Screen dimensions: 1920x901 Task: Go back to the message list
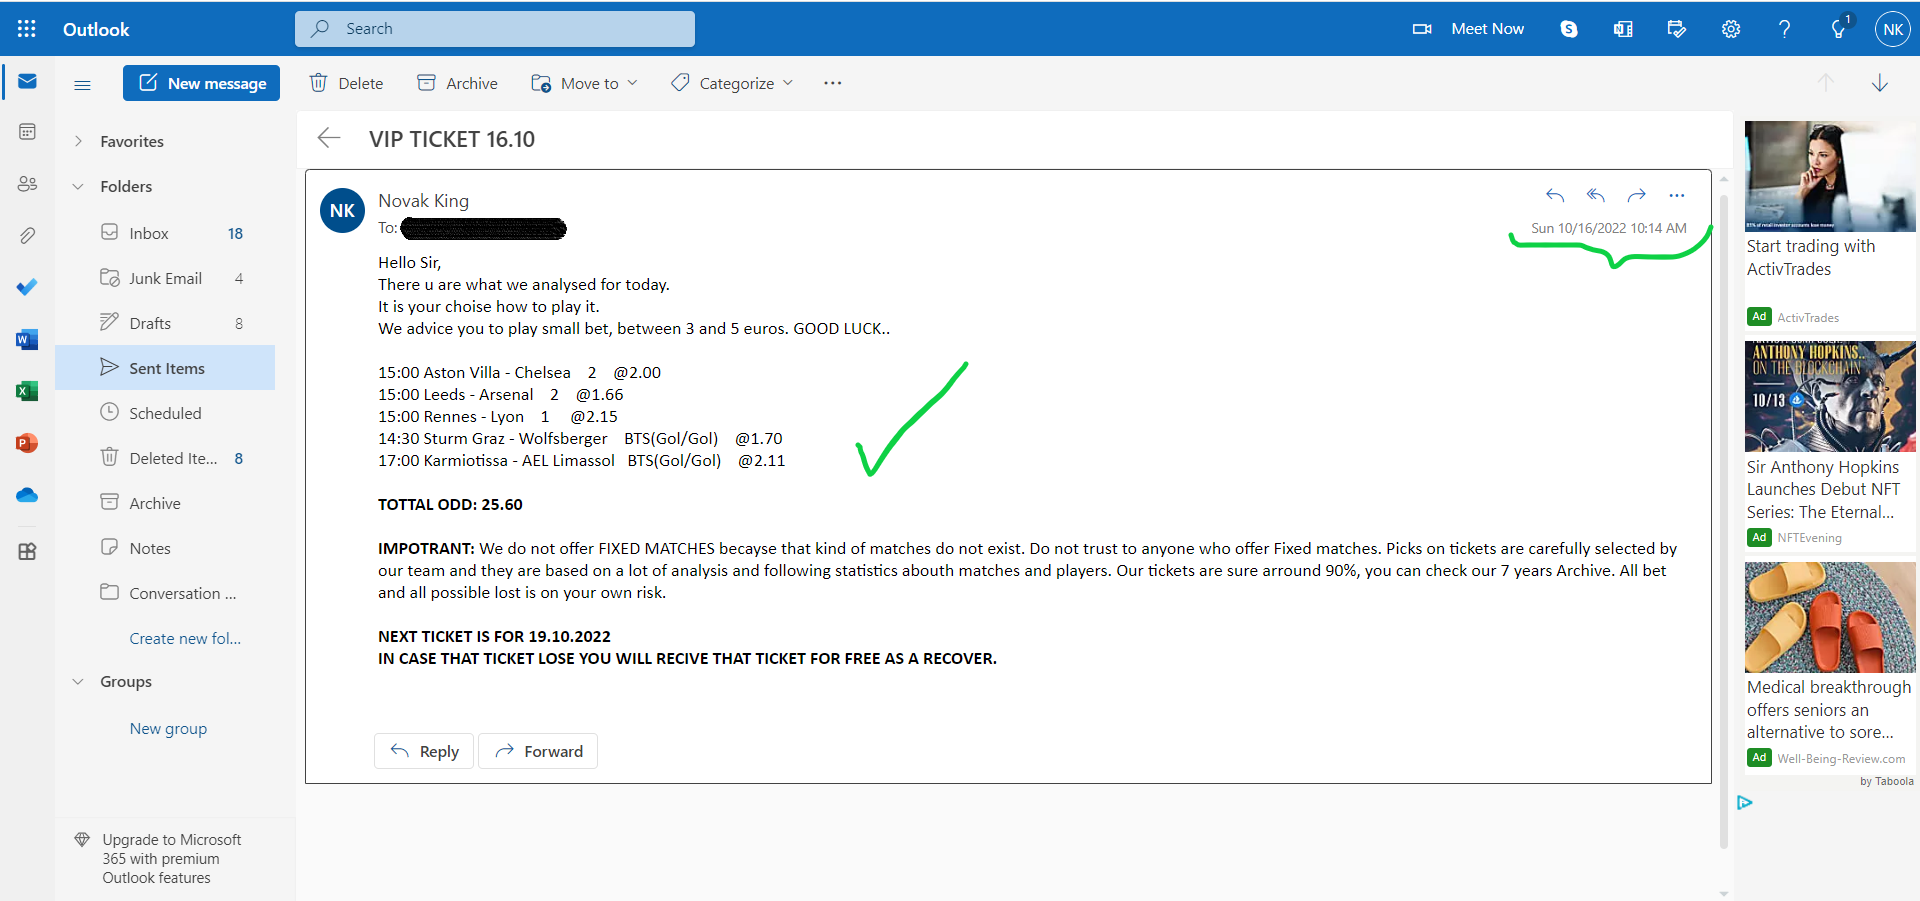(329, 138)
